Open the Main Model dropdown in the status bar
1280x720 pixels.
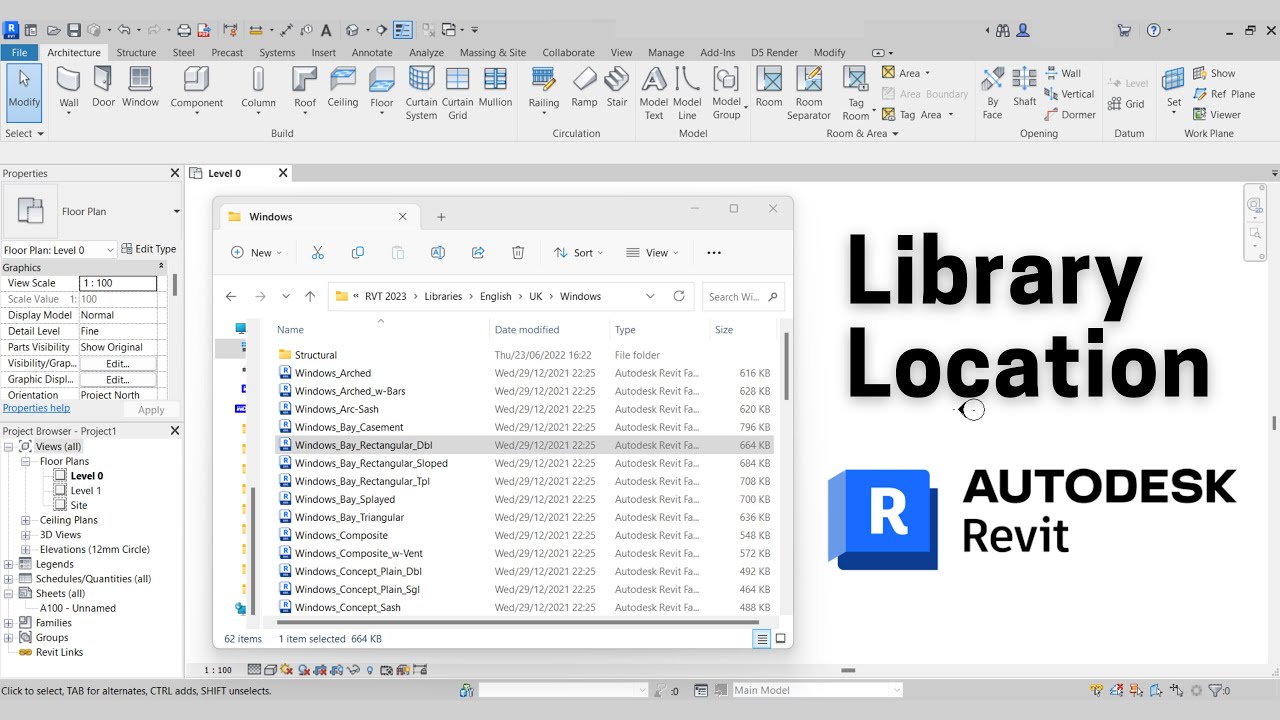tap(896, 690)
